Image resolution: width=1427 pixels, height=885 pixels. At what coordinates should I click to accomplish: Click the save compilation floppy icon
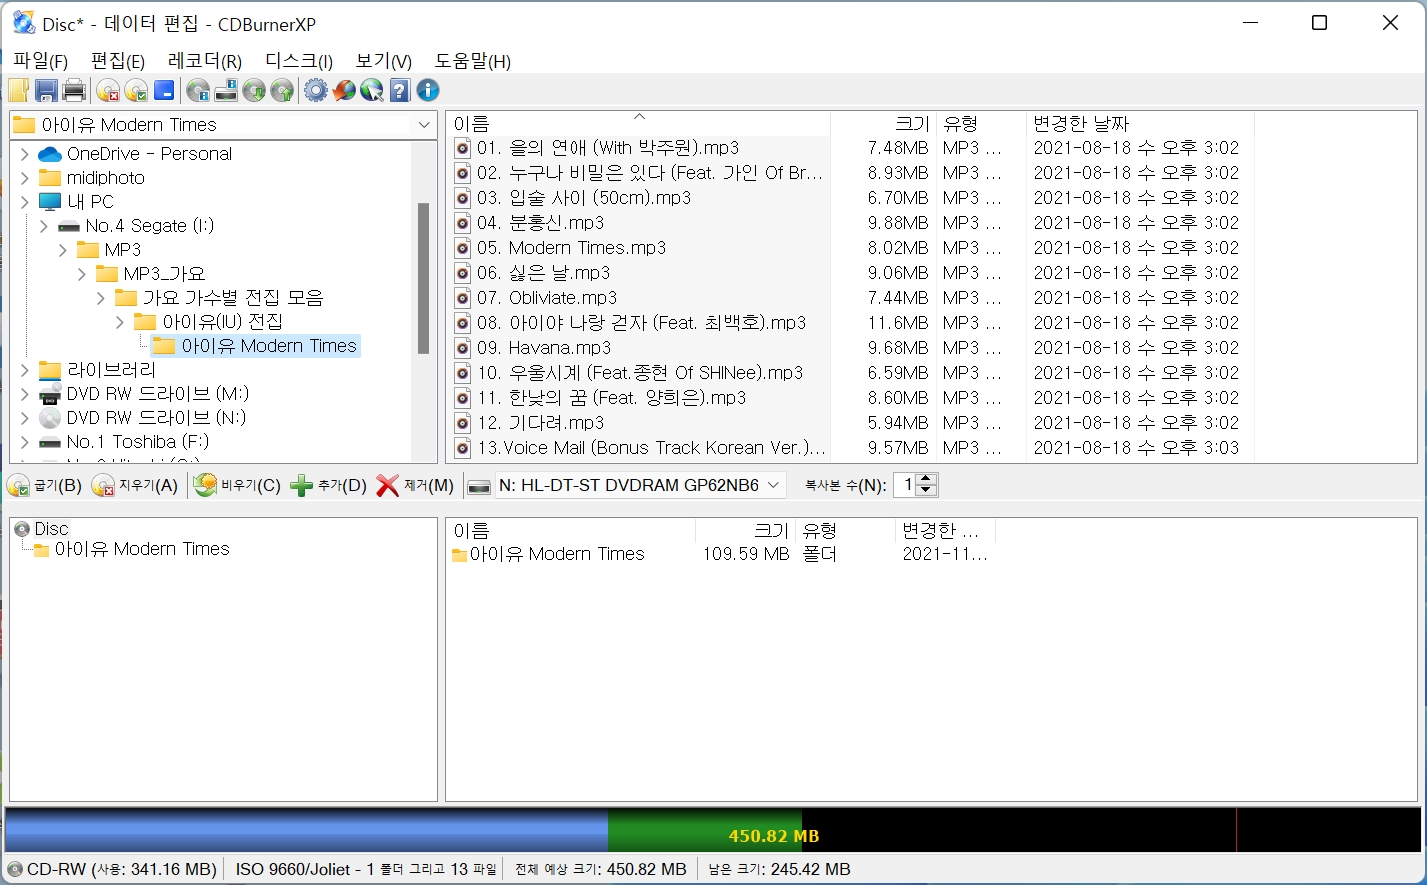tap(46, 91)
